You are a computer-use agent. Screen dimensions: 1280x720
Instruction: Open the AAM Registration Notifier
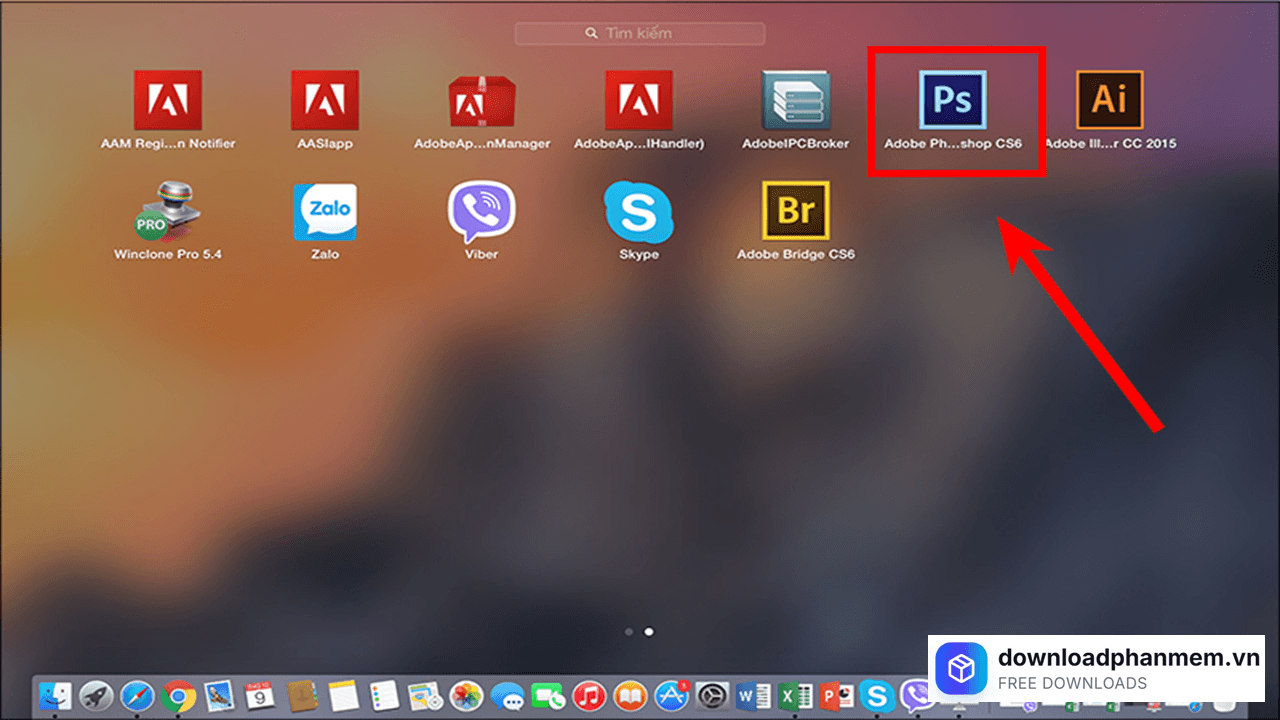167,100
